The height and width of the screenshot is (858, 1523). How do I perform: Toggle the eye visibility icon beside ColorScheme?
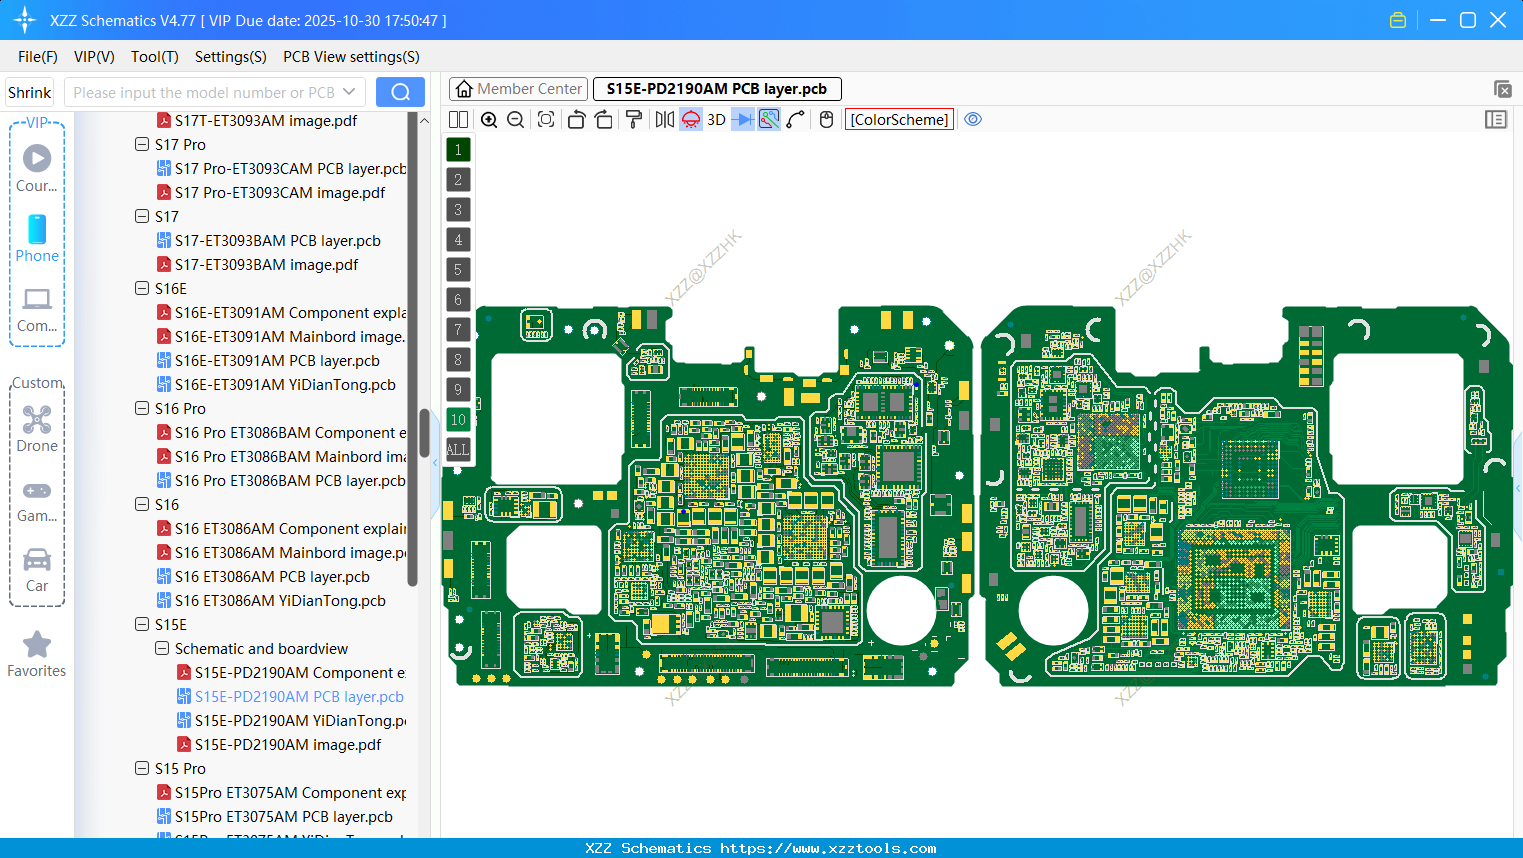973,119
